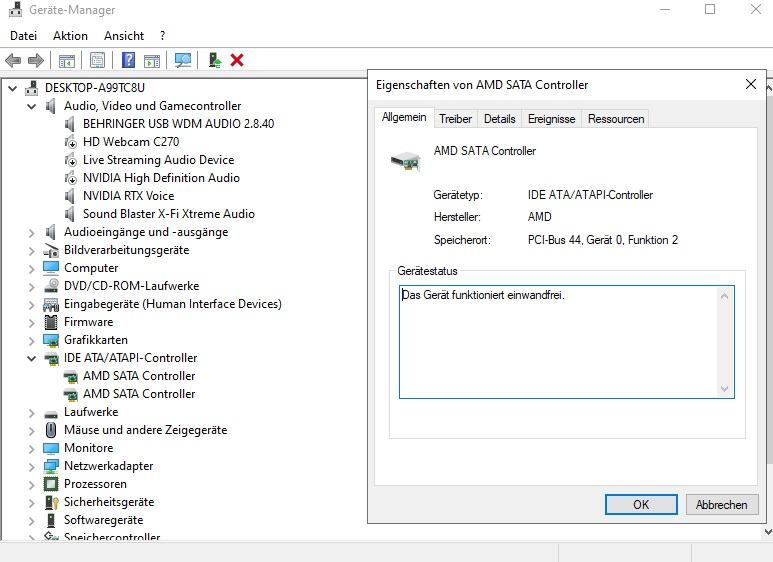Expand Audioeingänge und -ausgänge category

pyautogui.click(x=32, y=233)
